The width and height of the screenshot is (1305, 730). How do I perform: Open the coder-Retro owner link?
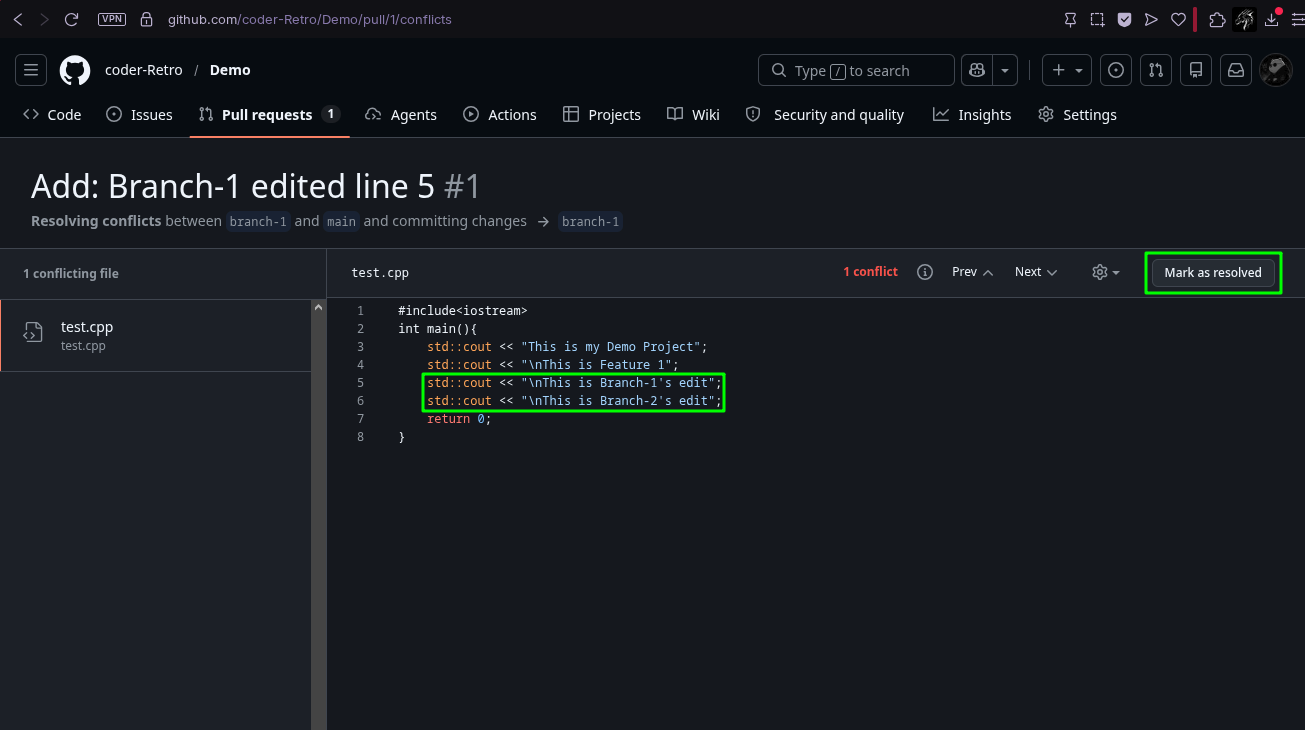click(x=144, y=70)
